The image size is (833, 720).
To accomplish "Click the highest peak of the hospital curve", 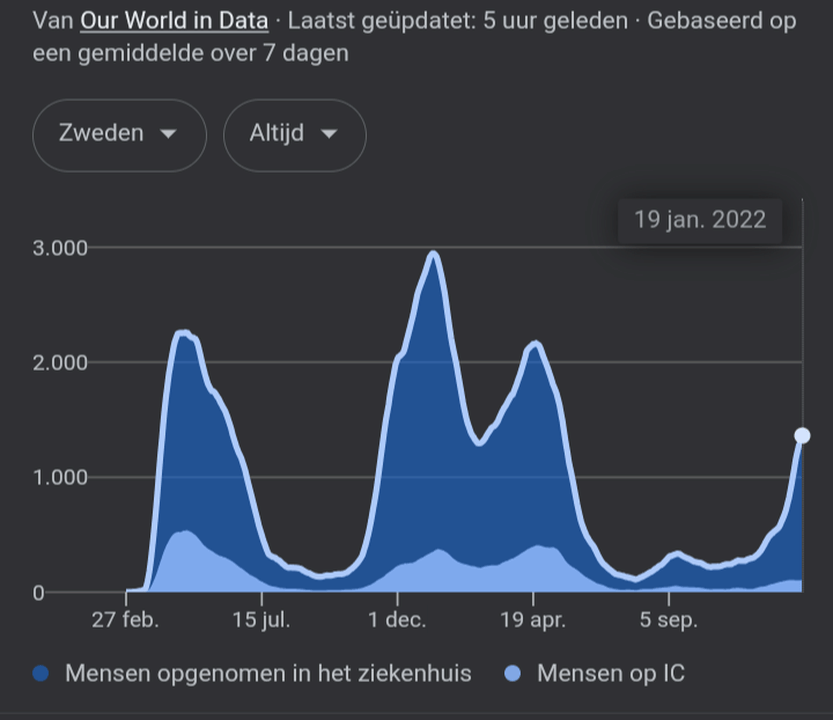I will tap(433, 254).
